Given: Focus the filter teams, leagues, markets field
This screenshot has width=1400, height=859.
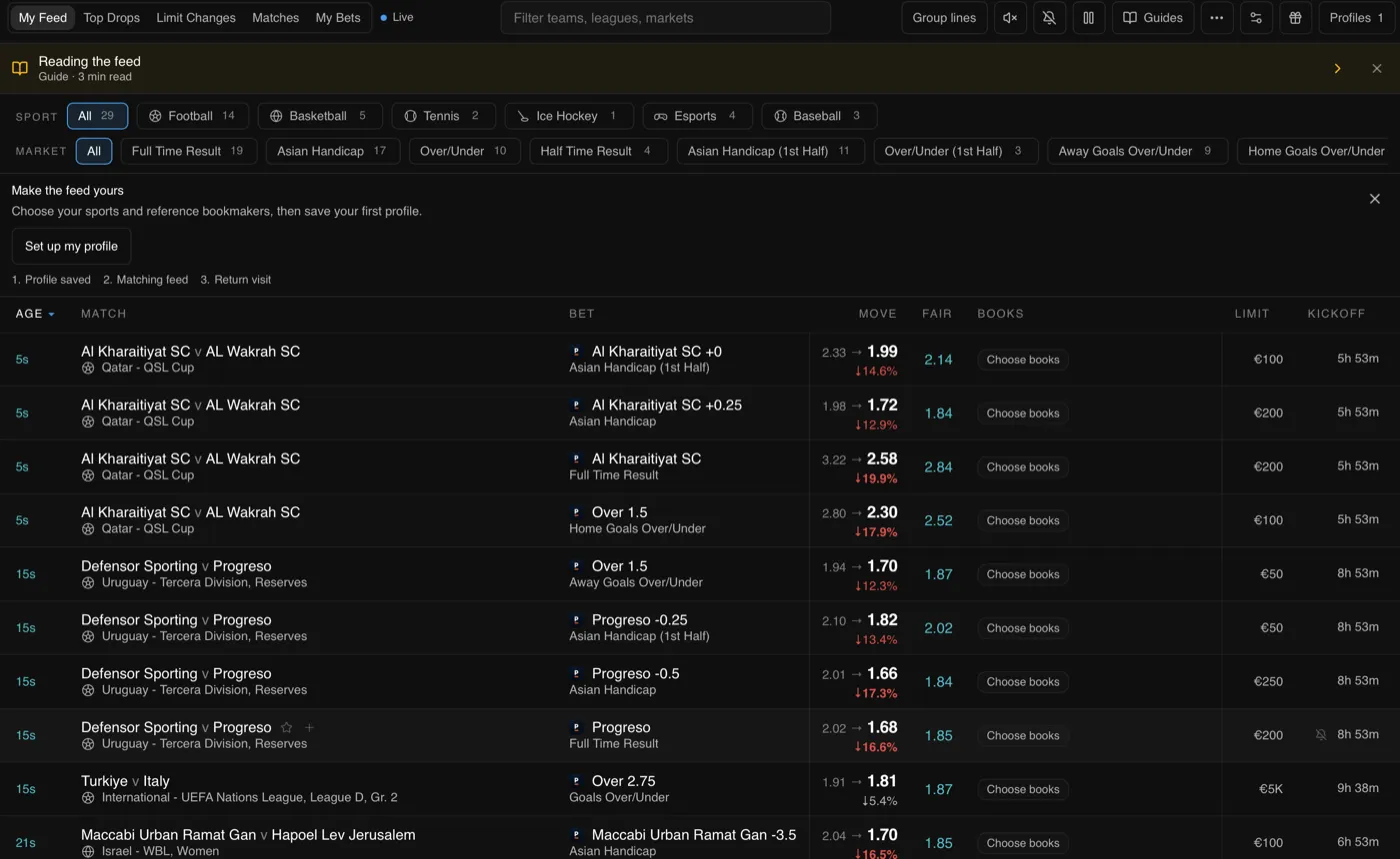Looking at the screenshot, I should pyautogui.click(x=666, y=18).
